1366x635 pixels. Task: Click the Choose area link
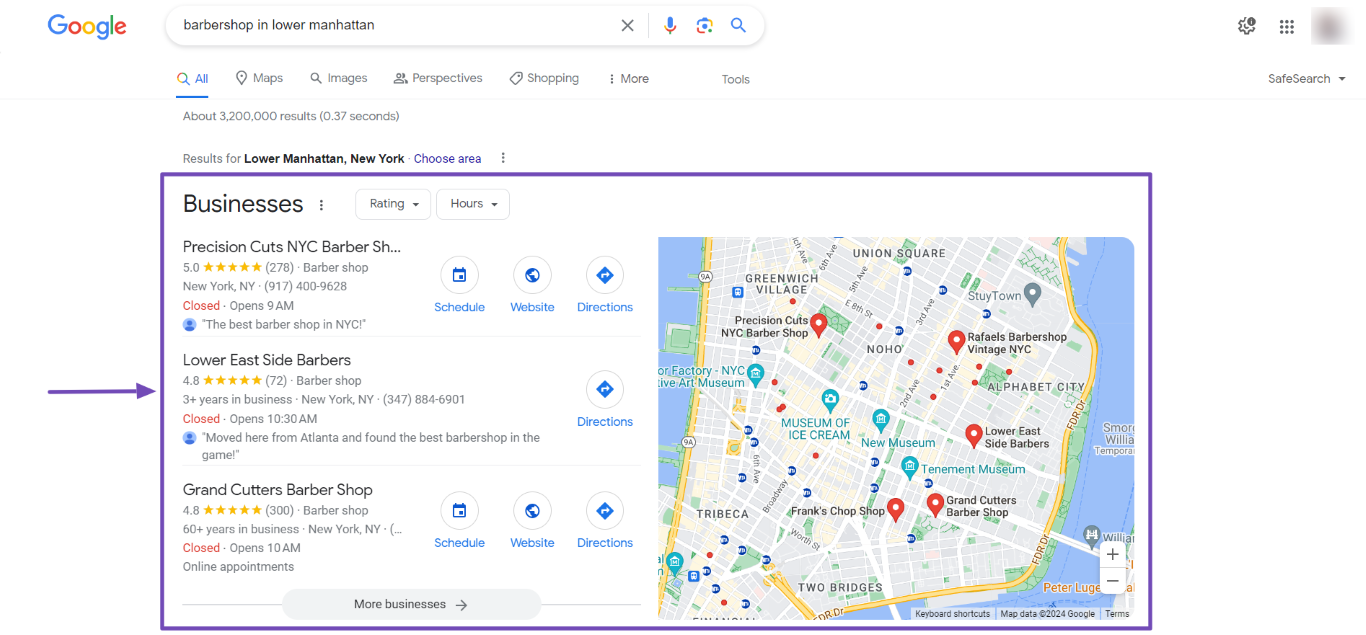(x=447, y=159)
